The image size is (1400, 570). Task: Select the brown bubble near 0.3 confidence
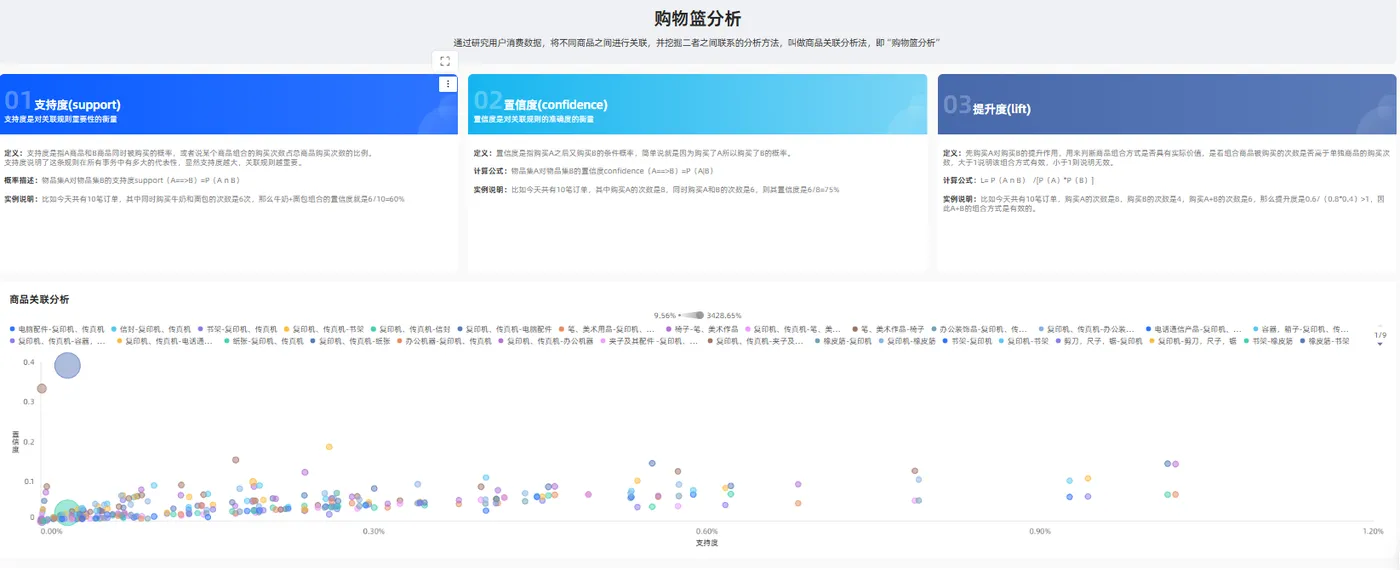[42, 388]
